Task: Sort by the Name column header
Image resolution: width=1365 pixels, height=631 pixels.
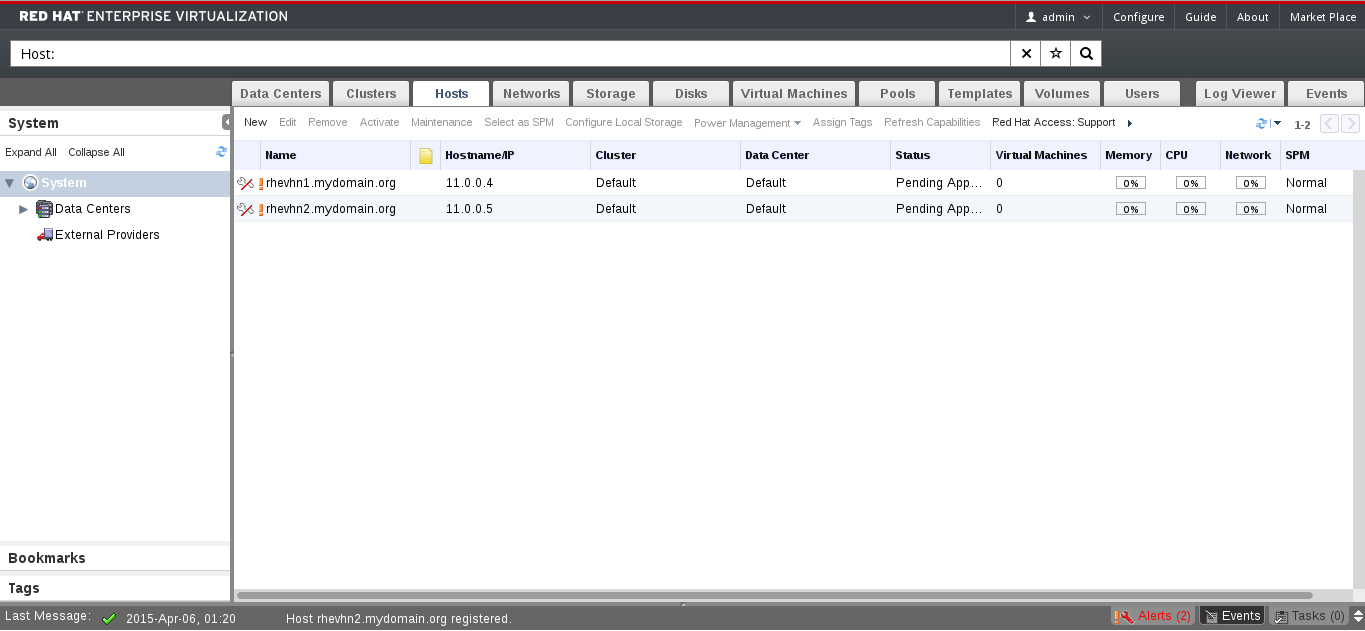Action: point(335,155)
